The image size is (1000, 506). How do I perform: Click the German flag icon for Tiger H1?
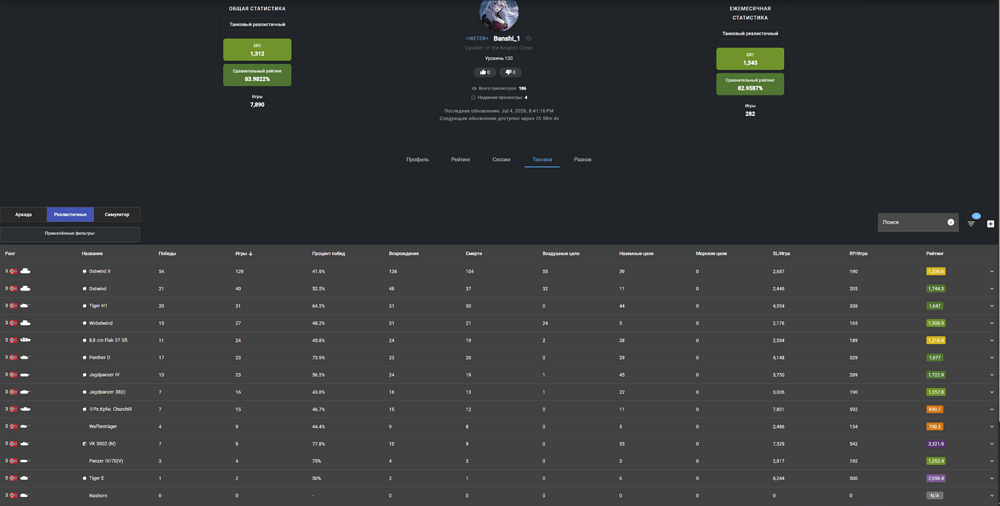point(13,306)
